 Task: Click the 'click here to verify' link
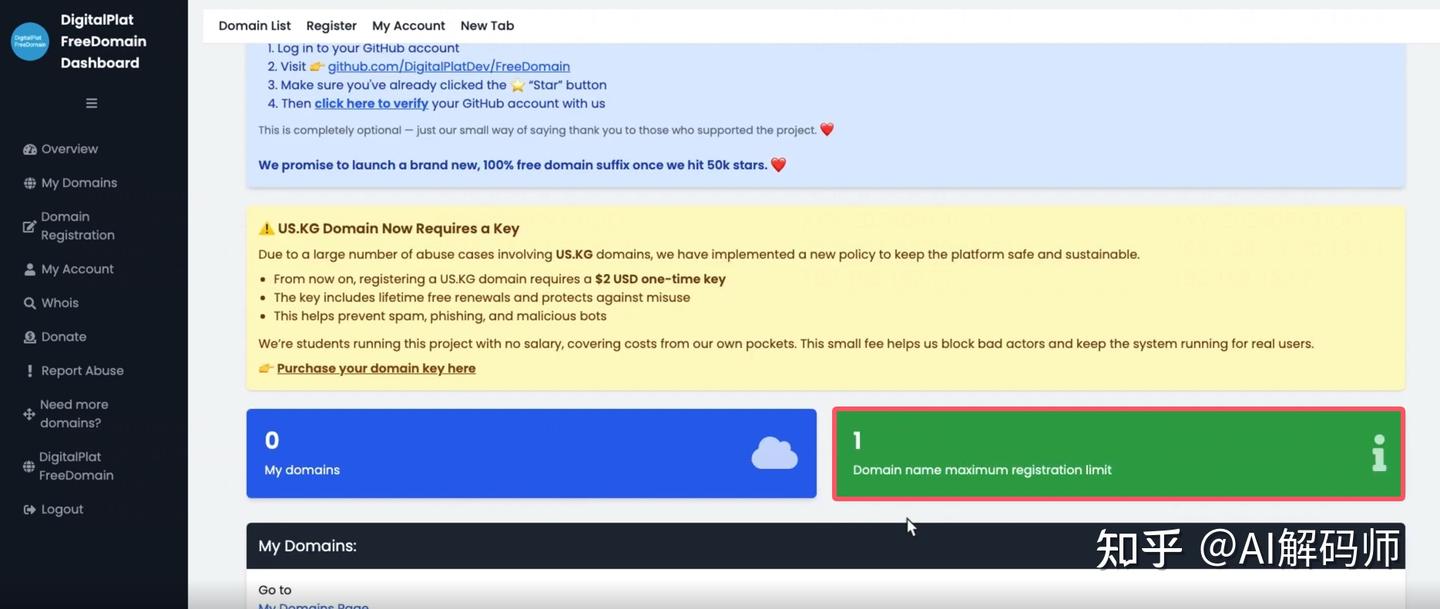point(371,103)
